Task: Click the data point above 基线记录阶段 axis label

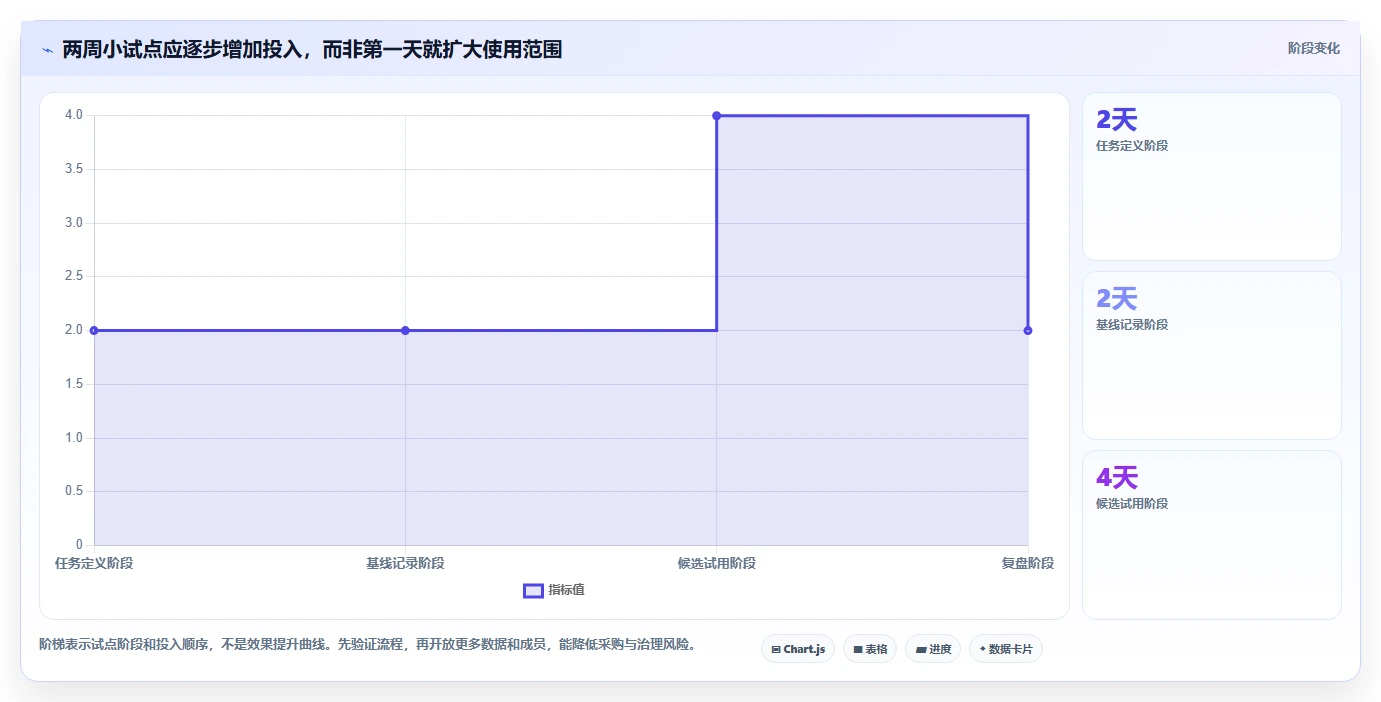Action: [405, 330]
